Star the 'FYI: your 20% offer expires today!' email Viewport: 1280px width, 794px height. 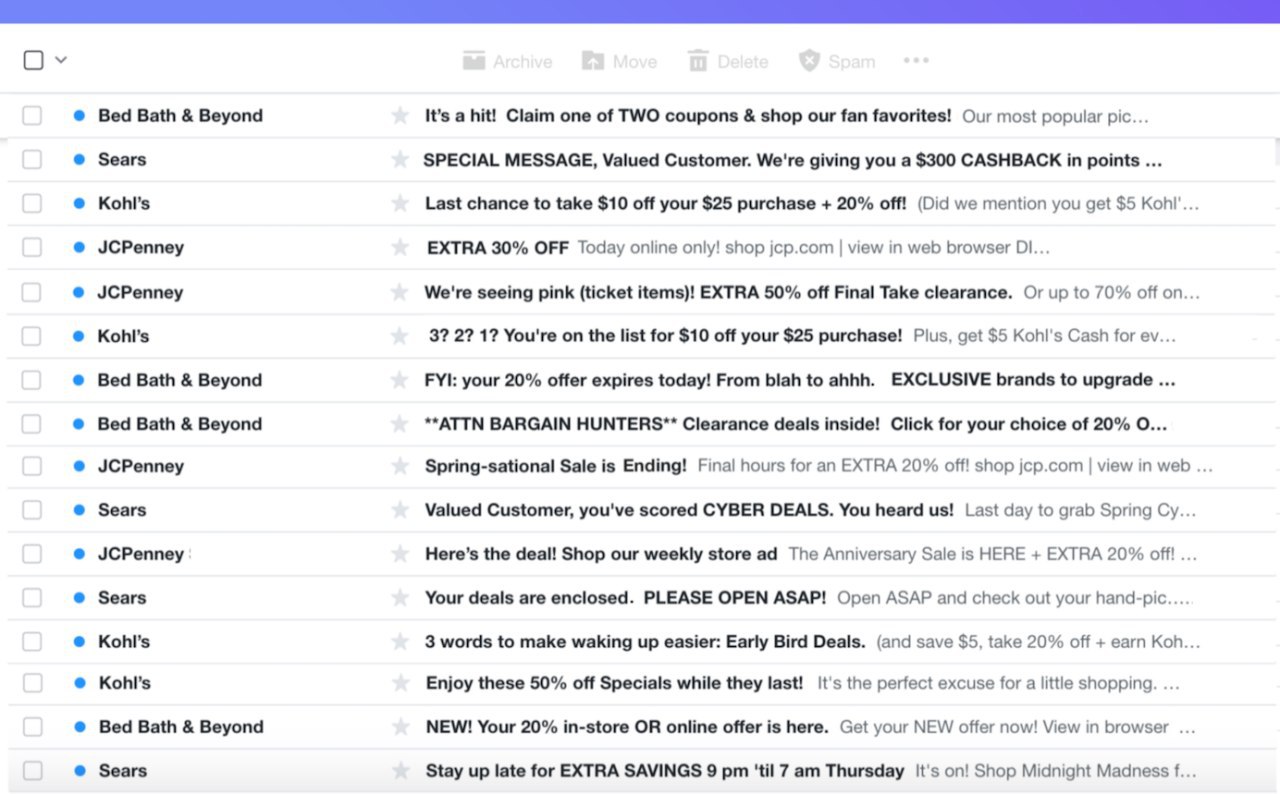(400, 380)
